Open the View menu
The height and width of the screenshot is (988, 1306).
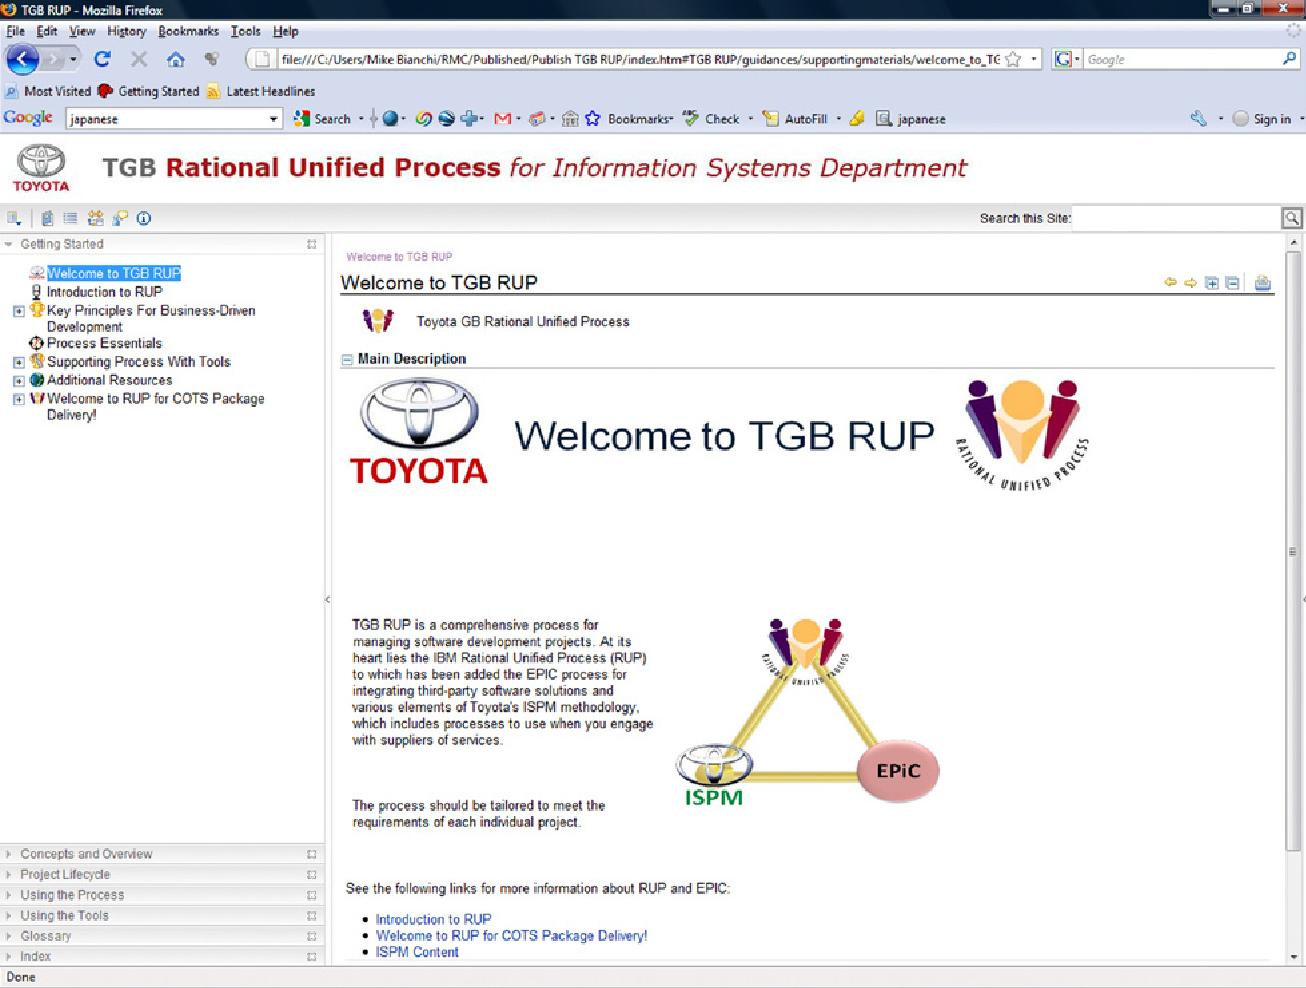coord(82,31)
